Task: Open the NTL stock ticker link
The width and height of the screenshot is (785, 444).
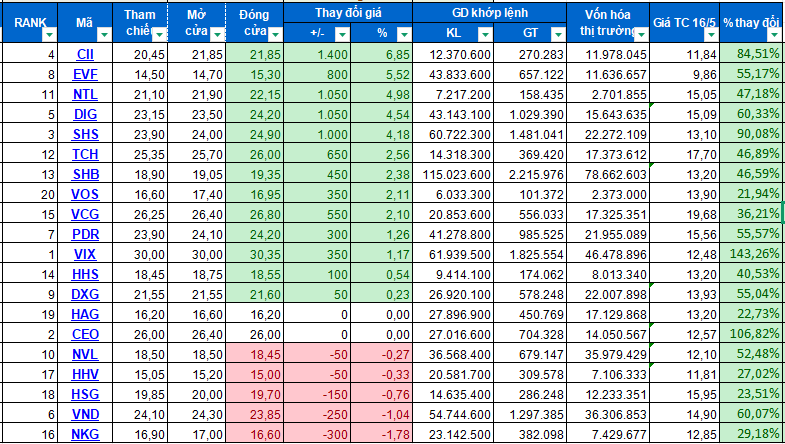Action: click(85, 94)
